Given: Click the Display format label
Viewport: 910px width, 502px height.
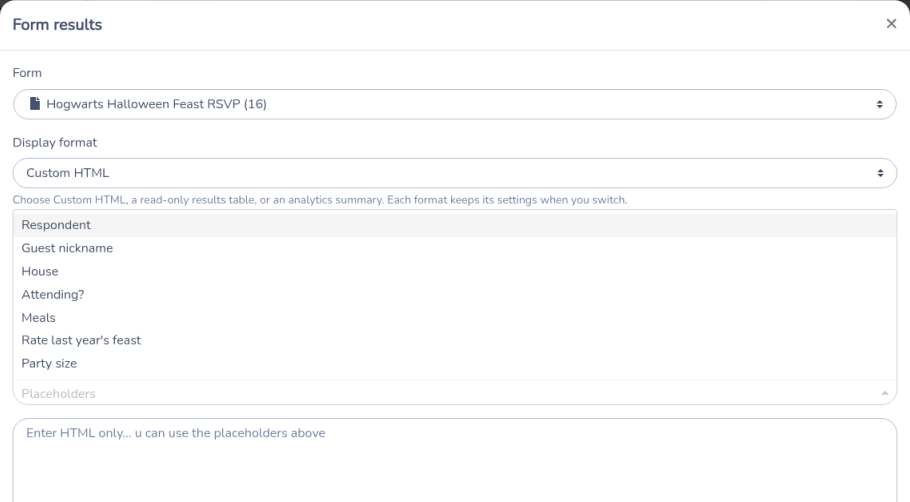Looking at the screenshot, I should pyautogui.click(x=55, y=143).
